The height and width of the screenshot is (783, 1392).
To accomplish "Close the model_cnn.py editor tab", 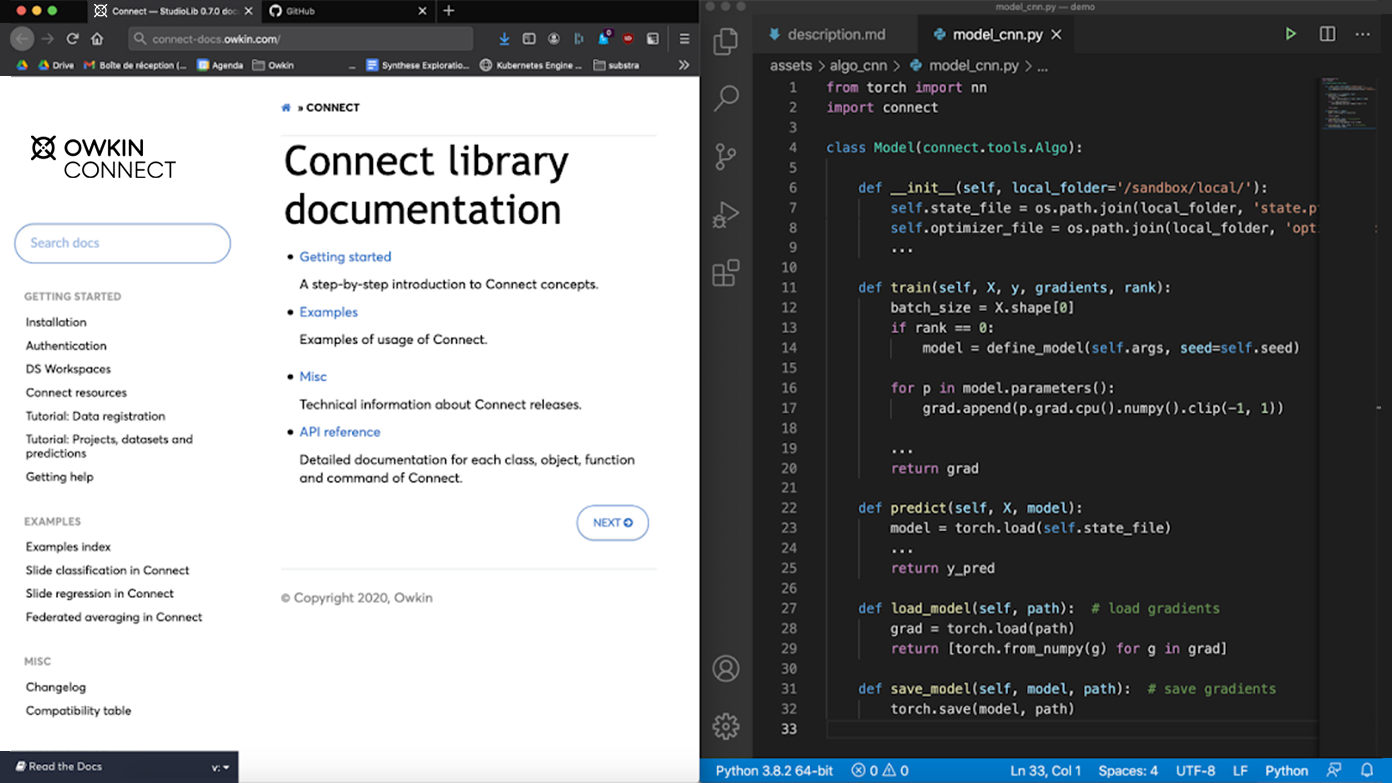I will (1057, 34).
